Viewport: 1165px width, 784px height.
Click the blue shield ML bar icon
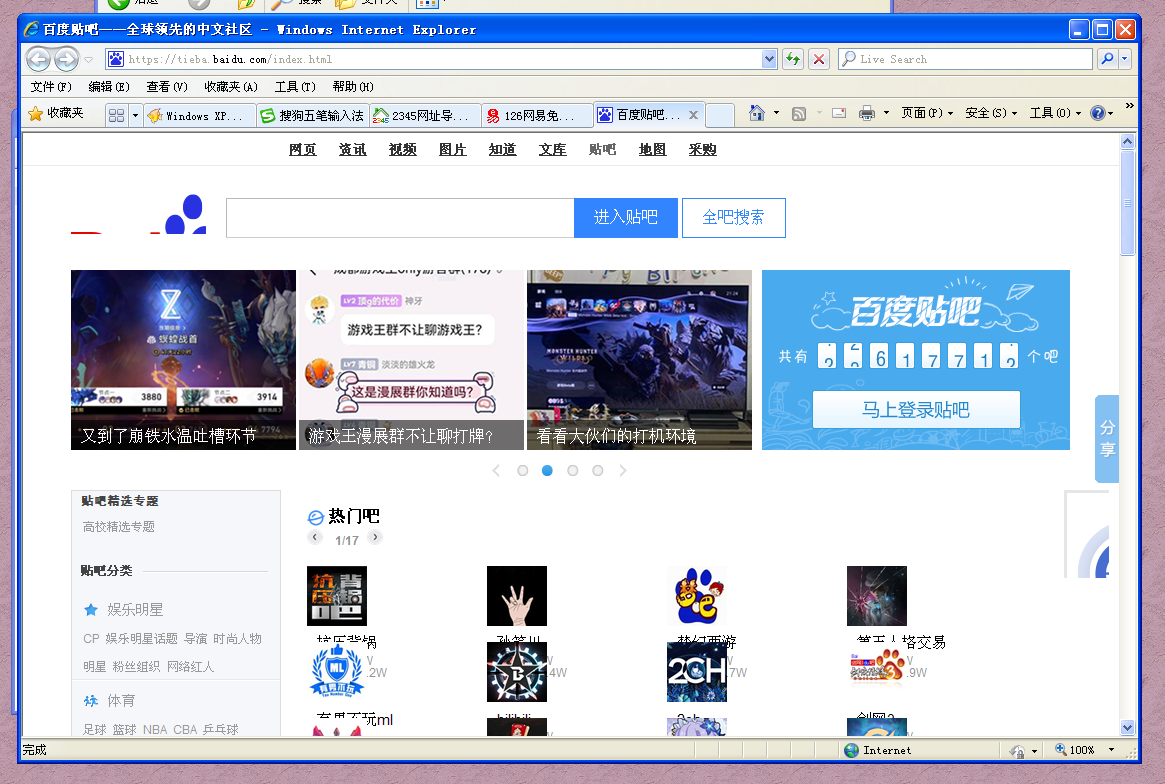pyautogui.click(x=337, y=672)
